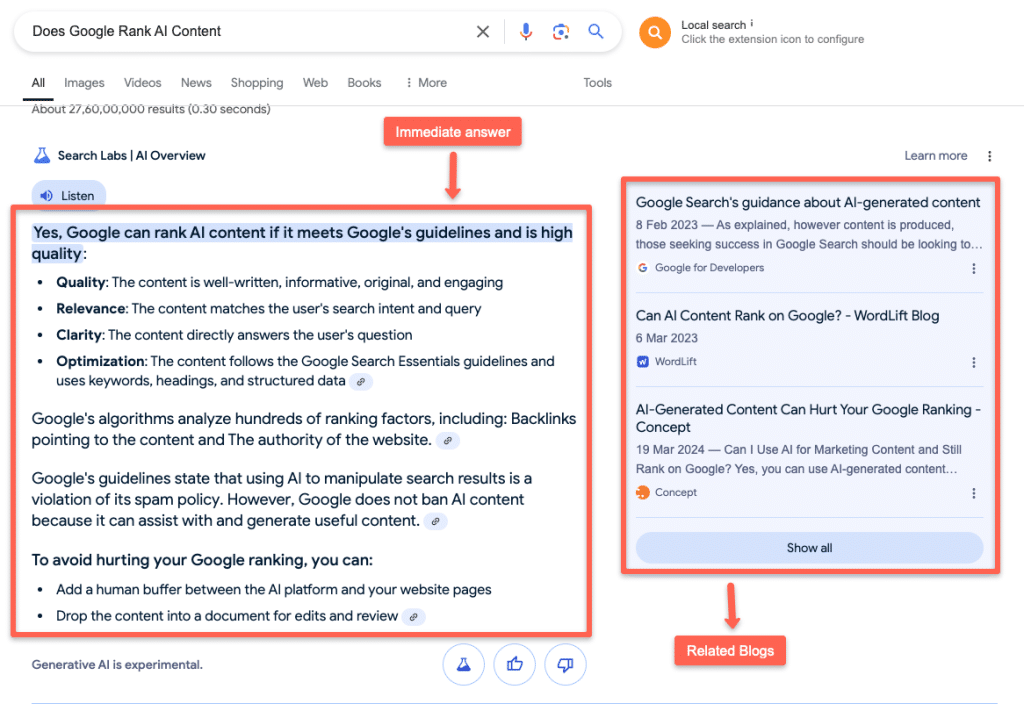The image size is (1024, 704).
Task: Click the link chip after Optimization bullet
Action: pos(361,381)
